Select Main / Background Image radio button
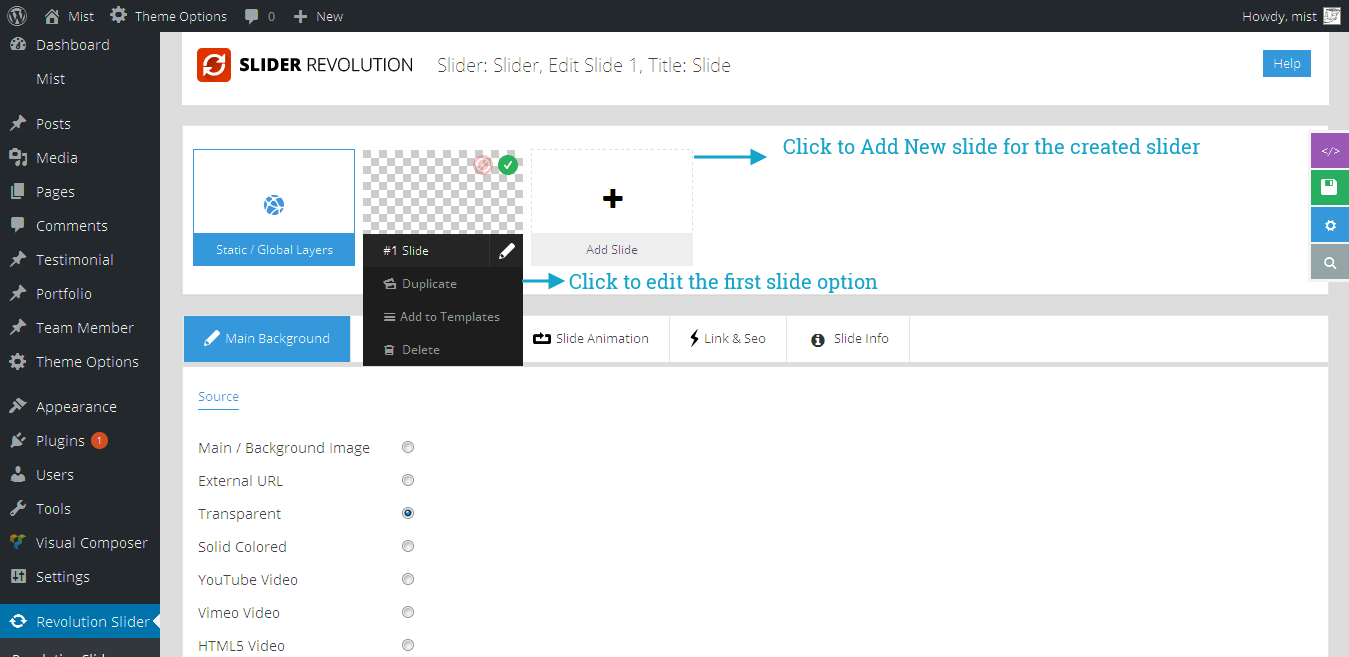Viewport: 1349px width, 657px height. click(408, 447)
